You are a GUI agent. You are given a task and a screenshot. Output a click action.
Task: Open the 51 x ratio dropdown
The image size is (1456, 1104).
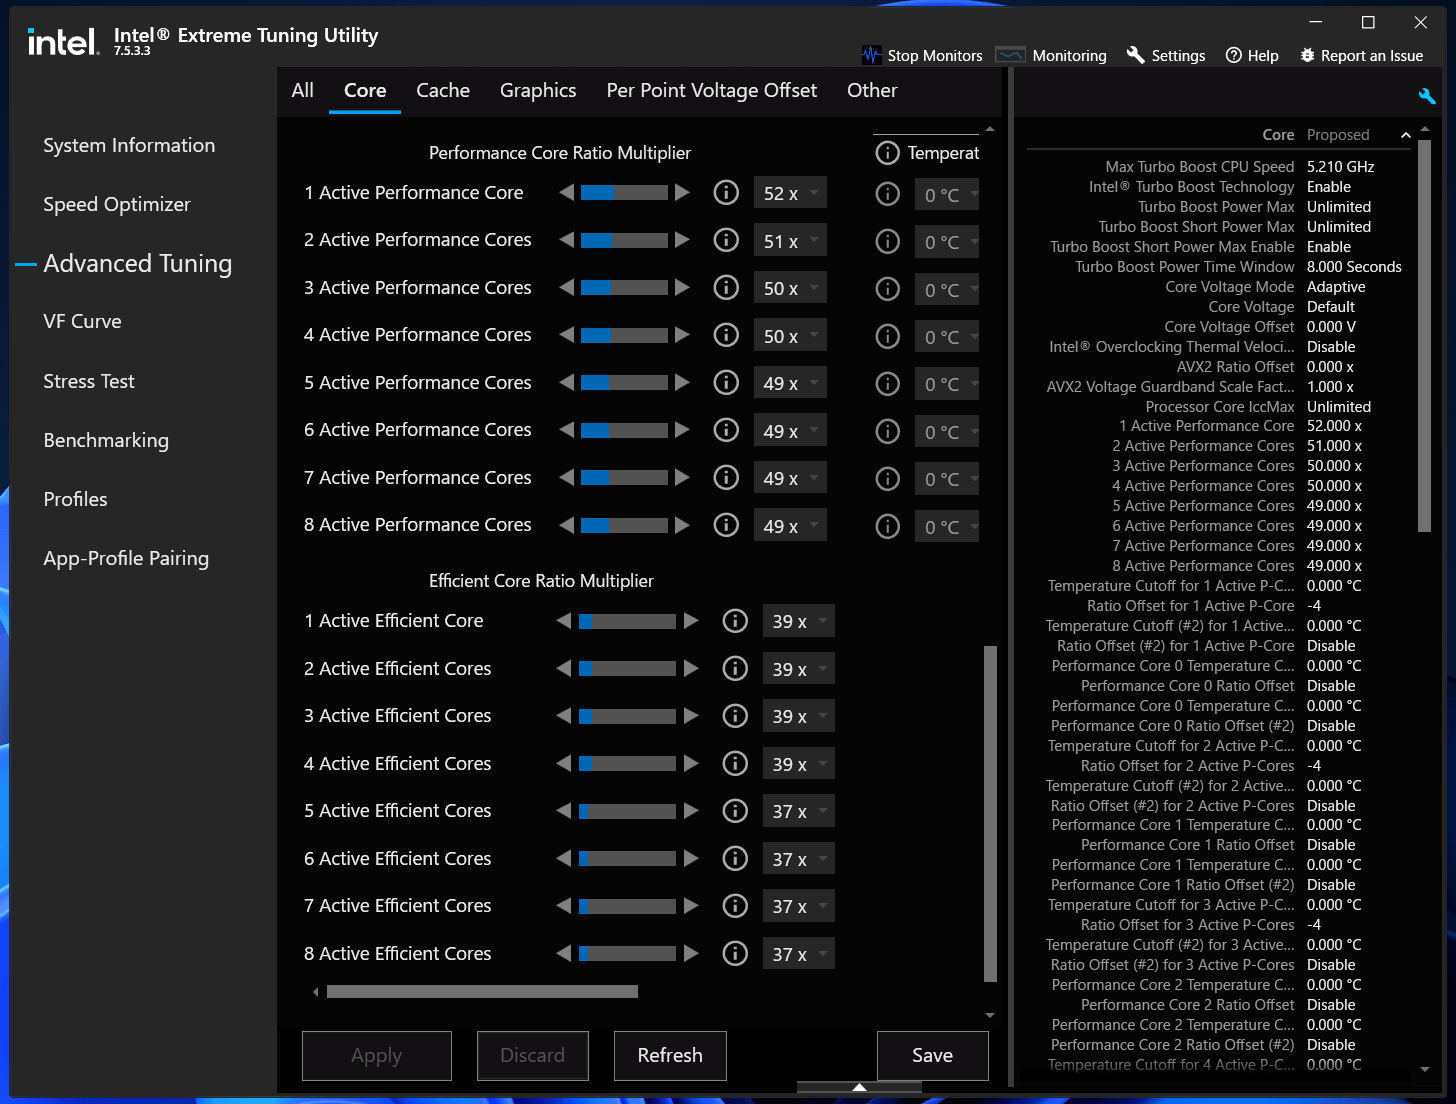point(790,241)
